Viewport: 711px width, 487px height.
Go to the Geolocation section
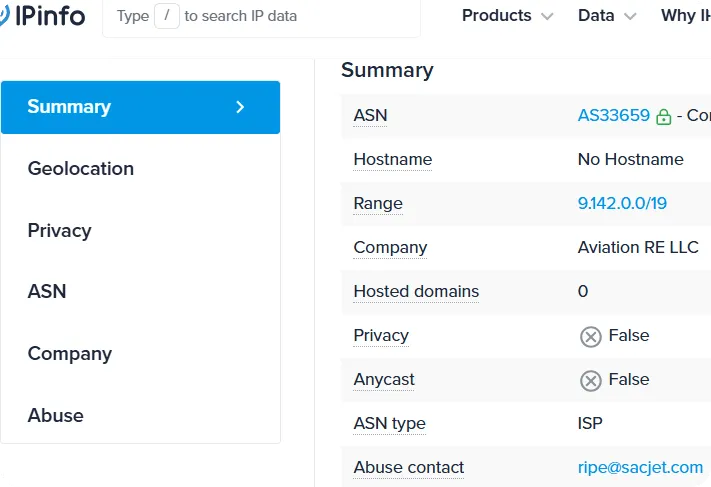(81, 169)
